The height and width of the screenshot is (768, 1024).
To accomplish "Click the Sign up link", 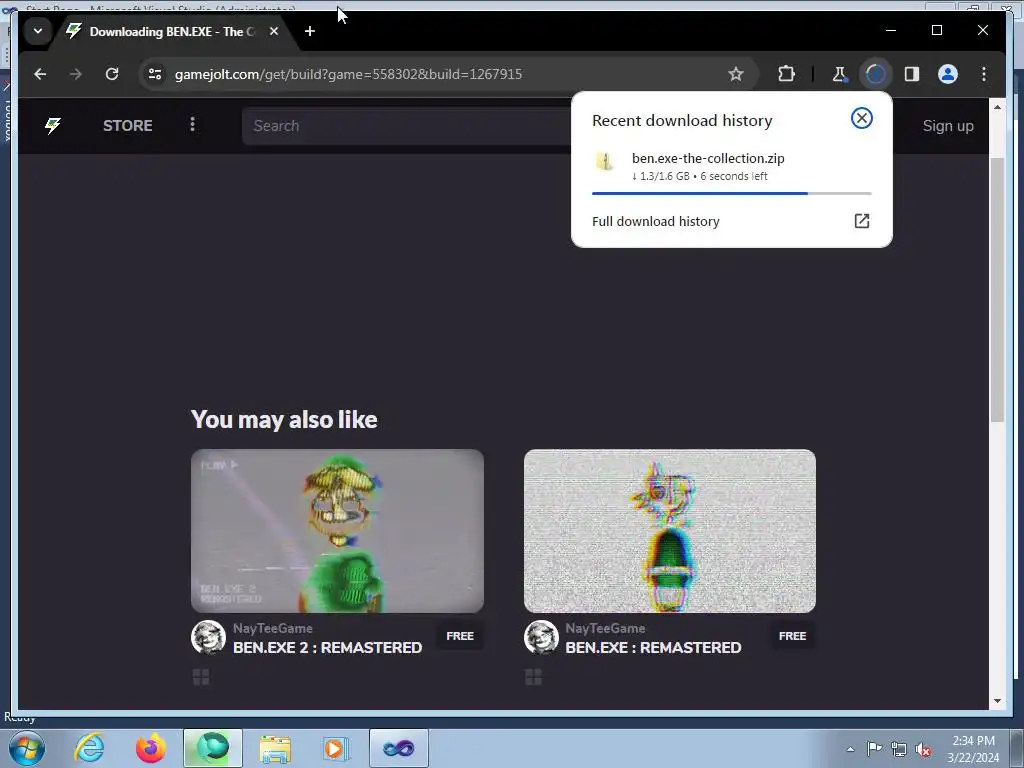I will coord(948,125).
